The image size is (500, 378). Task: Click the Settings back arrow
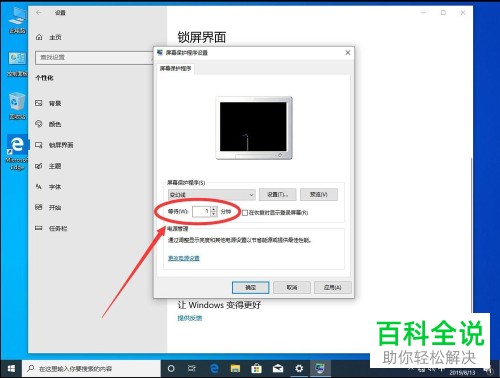[39, 13]
